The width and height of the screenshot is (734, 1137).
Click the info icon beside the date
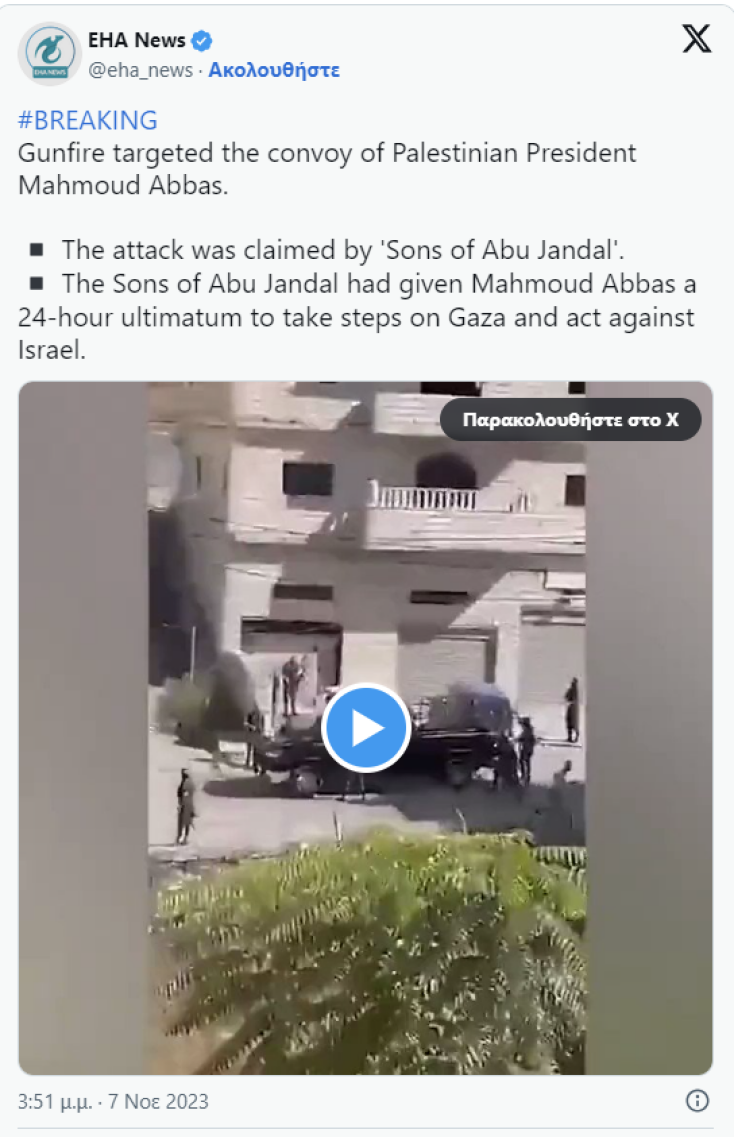click(x=697, y=1101)
